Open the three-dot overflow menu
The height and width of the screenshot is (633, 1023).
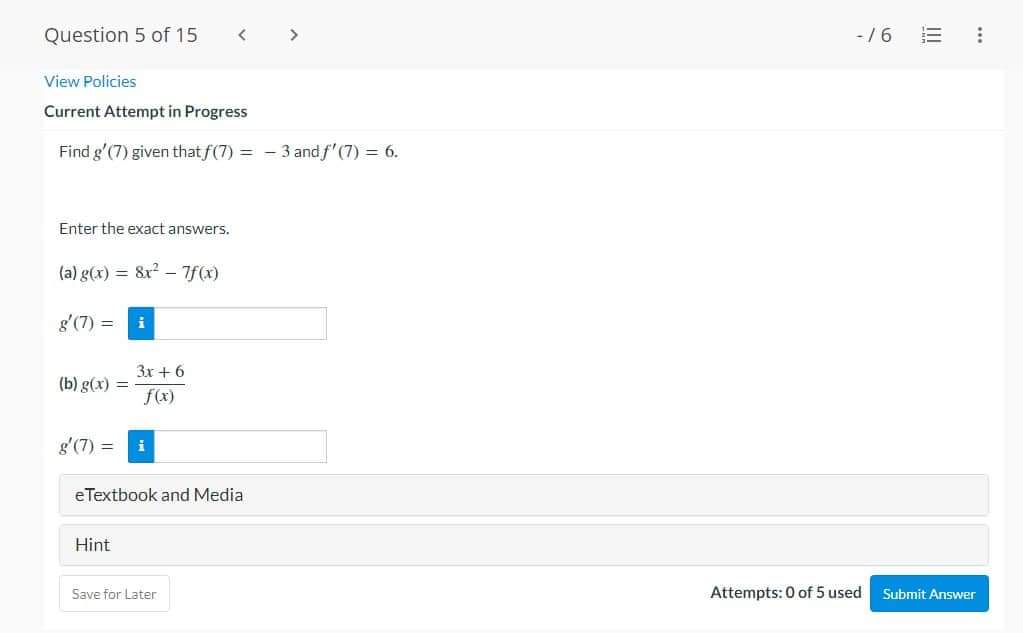979,34
